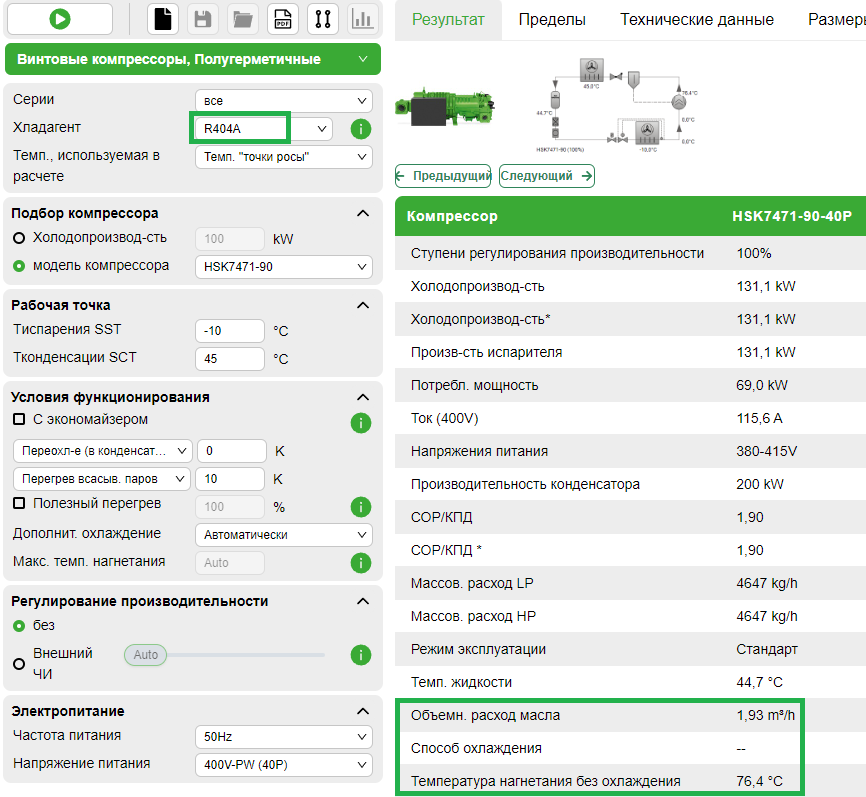The height and width of the screenshot is (797, 866).
Task: Open the 'Технические данные' tab
Action: tap(696, 20)
